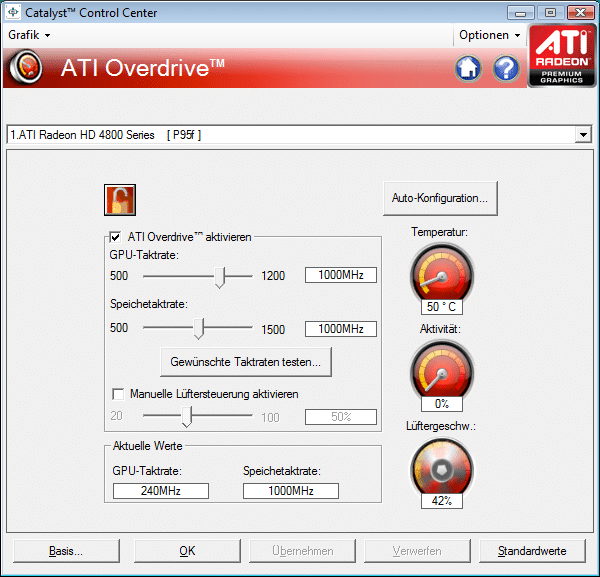Click the current GPU clock 240MHz value

pyautogui.click(x=161, y=491)
